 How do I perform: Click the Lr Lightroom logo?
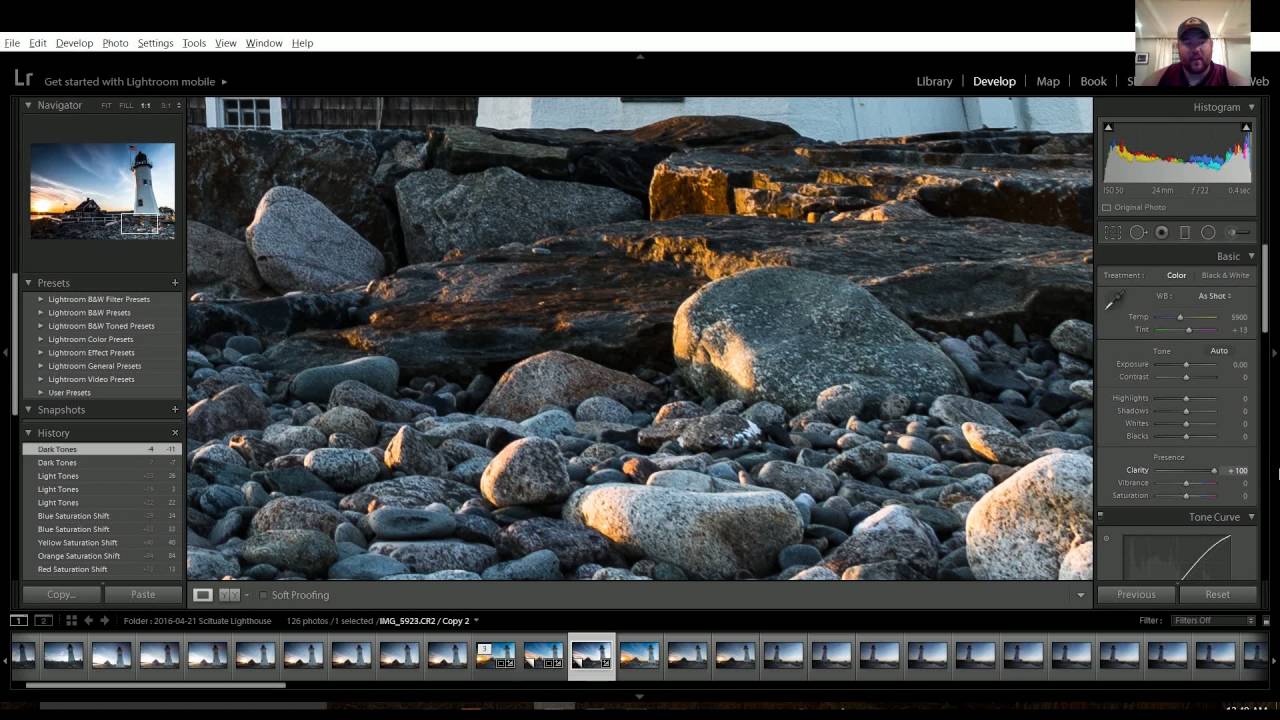click(x=24, y=78)
